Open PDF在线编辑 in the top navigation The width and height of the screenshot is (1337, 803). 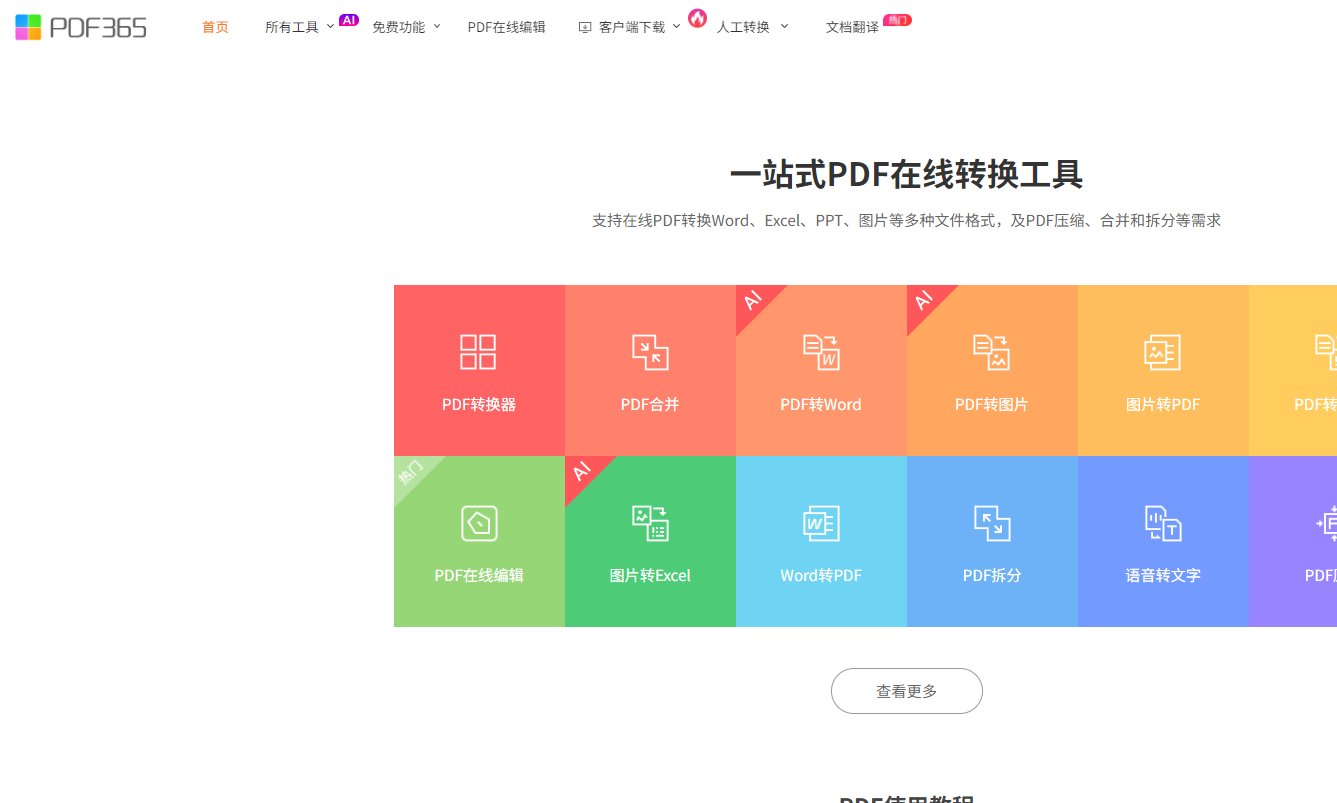[506, 27]
